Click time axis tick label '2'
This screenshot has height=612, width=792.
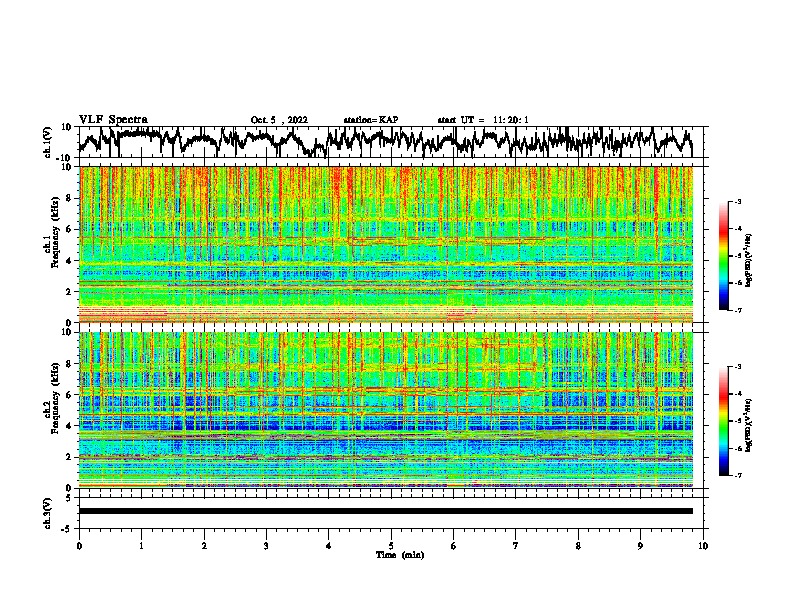[x=204, y=546]
